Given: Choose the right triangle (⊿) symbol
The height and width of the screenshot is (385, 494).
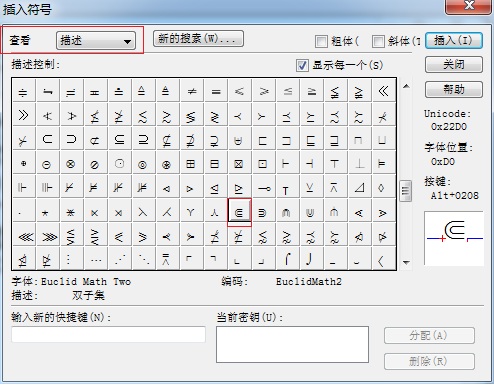Looking at the screenshot, I should (359, 188).
